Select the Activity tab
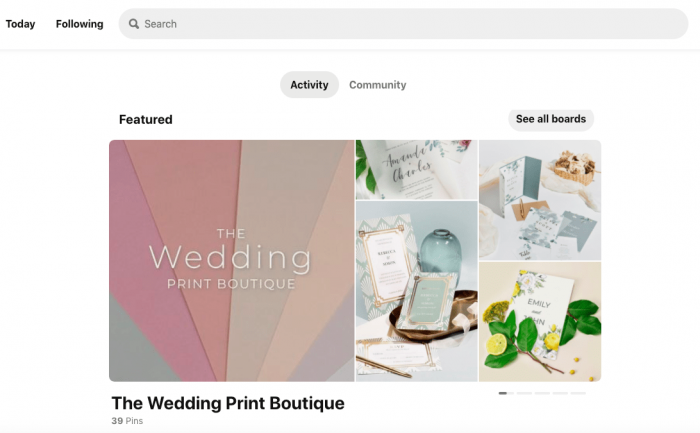700x433 pixels. point(309,84)
